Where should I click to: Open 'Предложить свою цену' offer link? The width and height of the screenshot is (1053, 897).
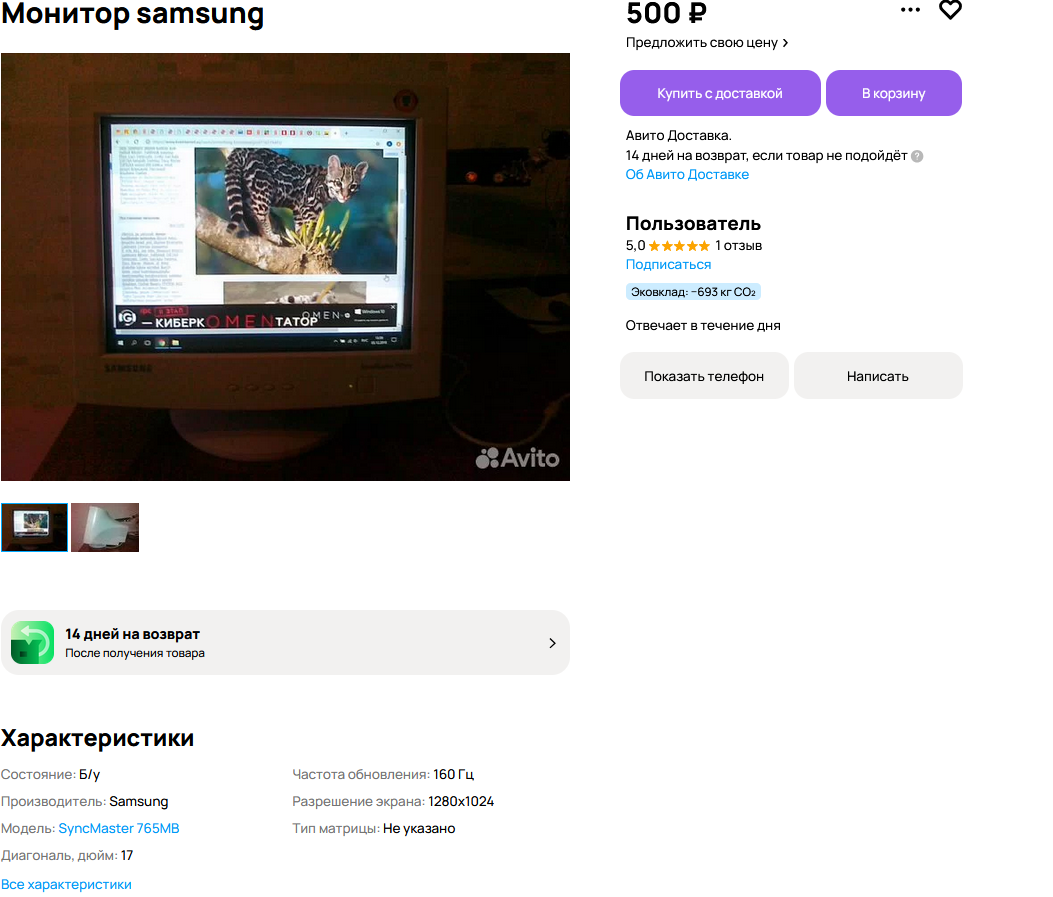pos(706,42)
